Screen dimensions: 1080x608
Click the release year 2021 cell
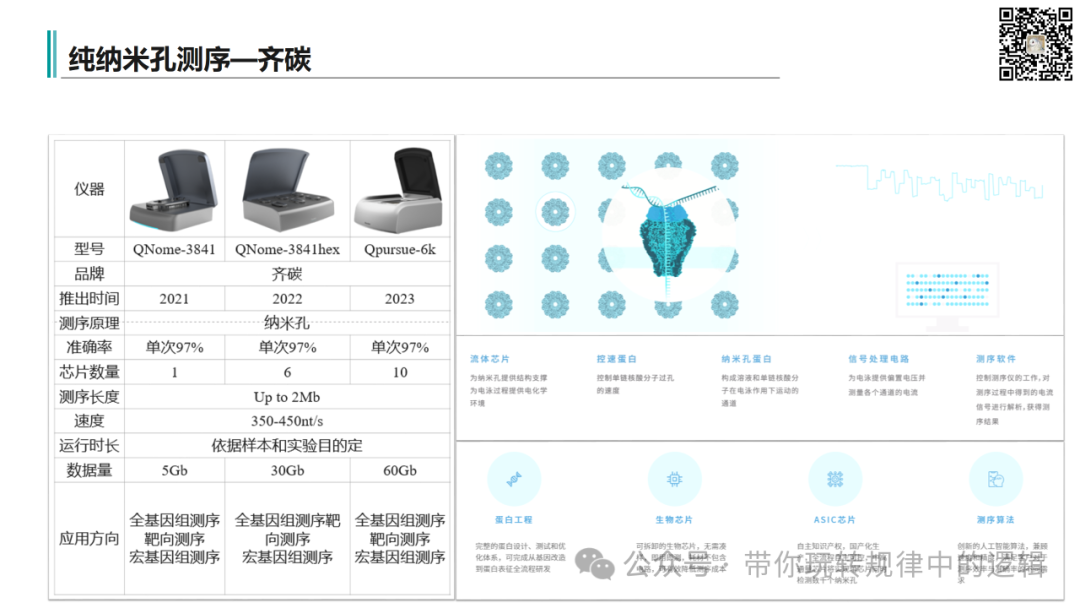[174, 299]
